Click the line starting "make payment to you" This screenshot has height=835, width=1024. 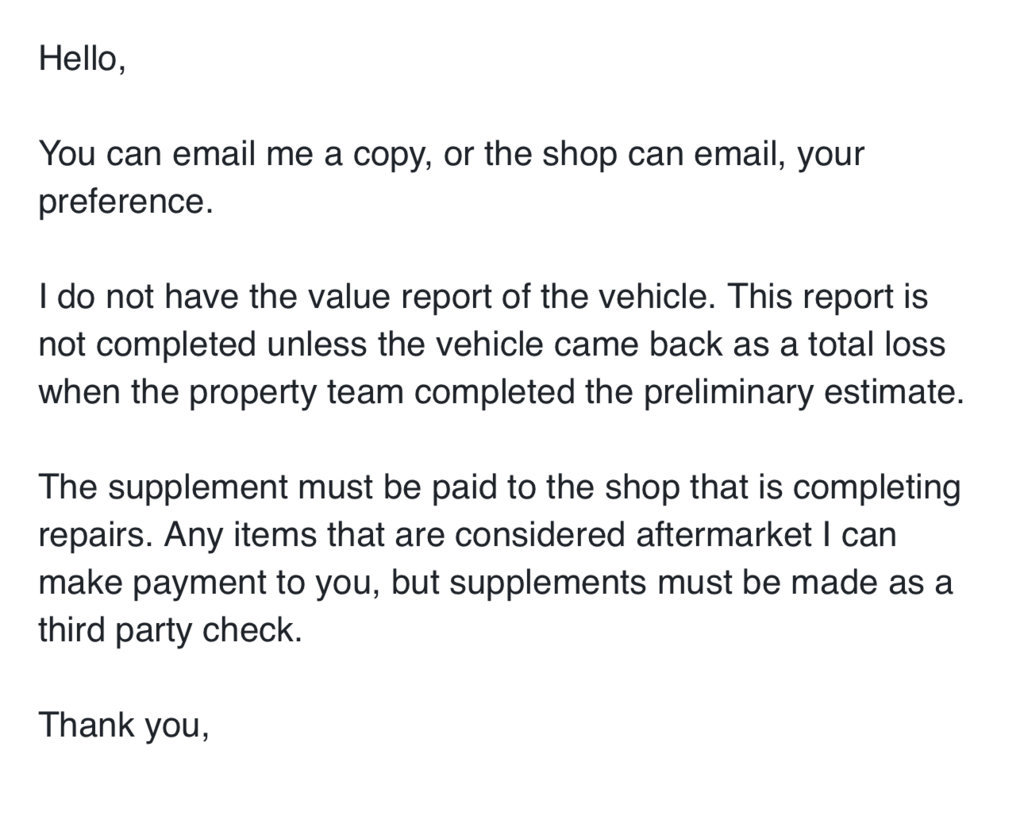[496, 583]
